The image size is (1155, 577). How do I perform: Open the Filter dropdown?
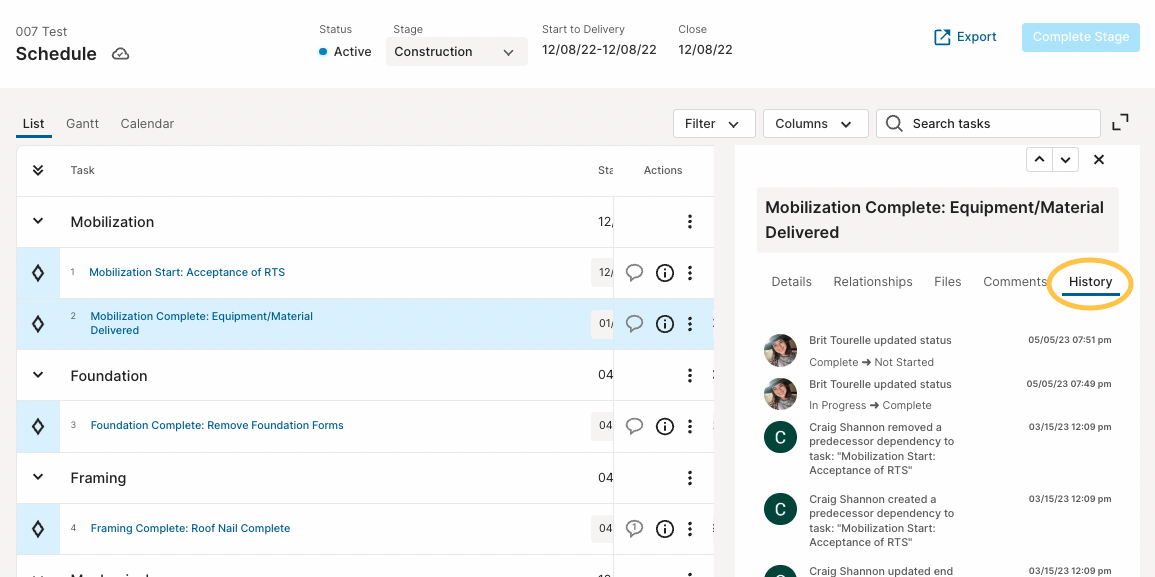pyautogui.click(x=714, y=124)
